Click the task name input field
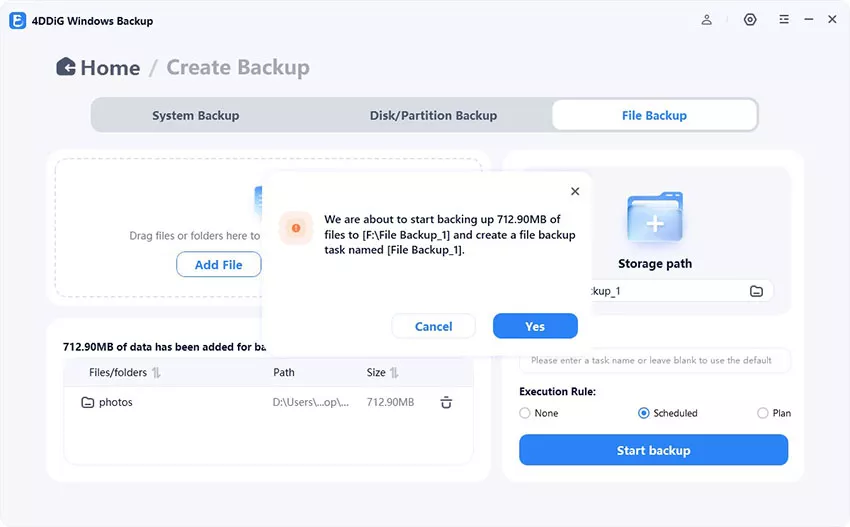The height and width of the screenshot is (527, 850). tap(654, 361)
